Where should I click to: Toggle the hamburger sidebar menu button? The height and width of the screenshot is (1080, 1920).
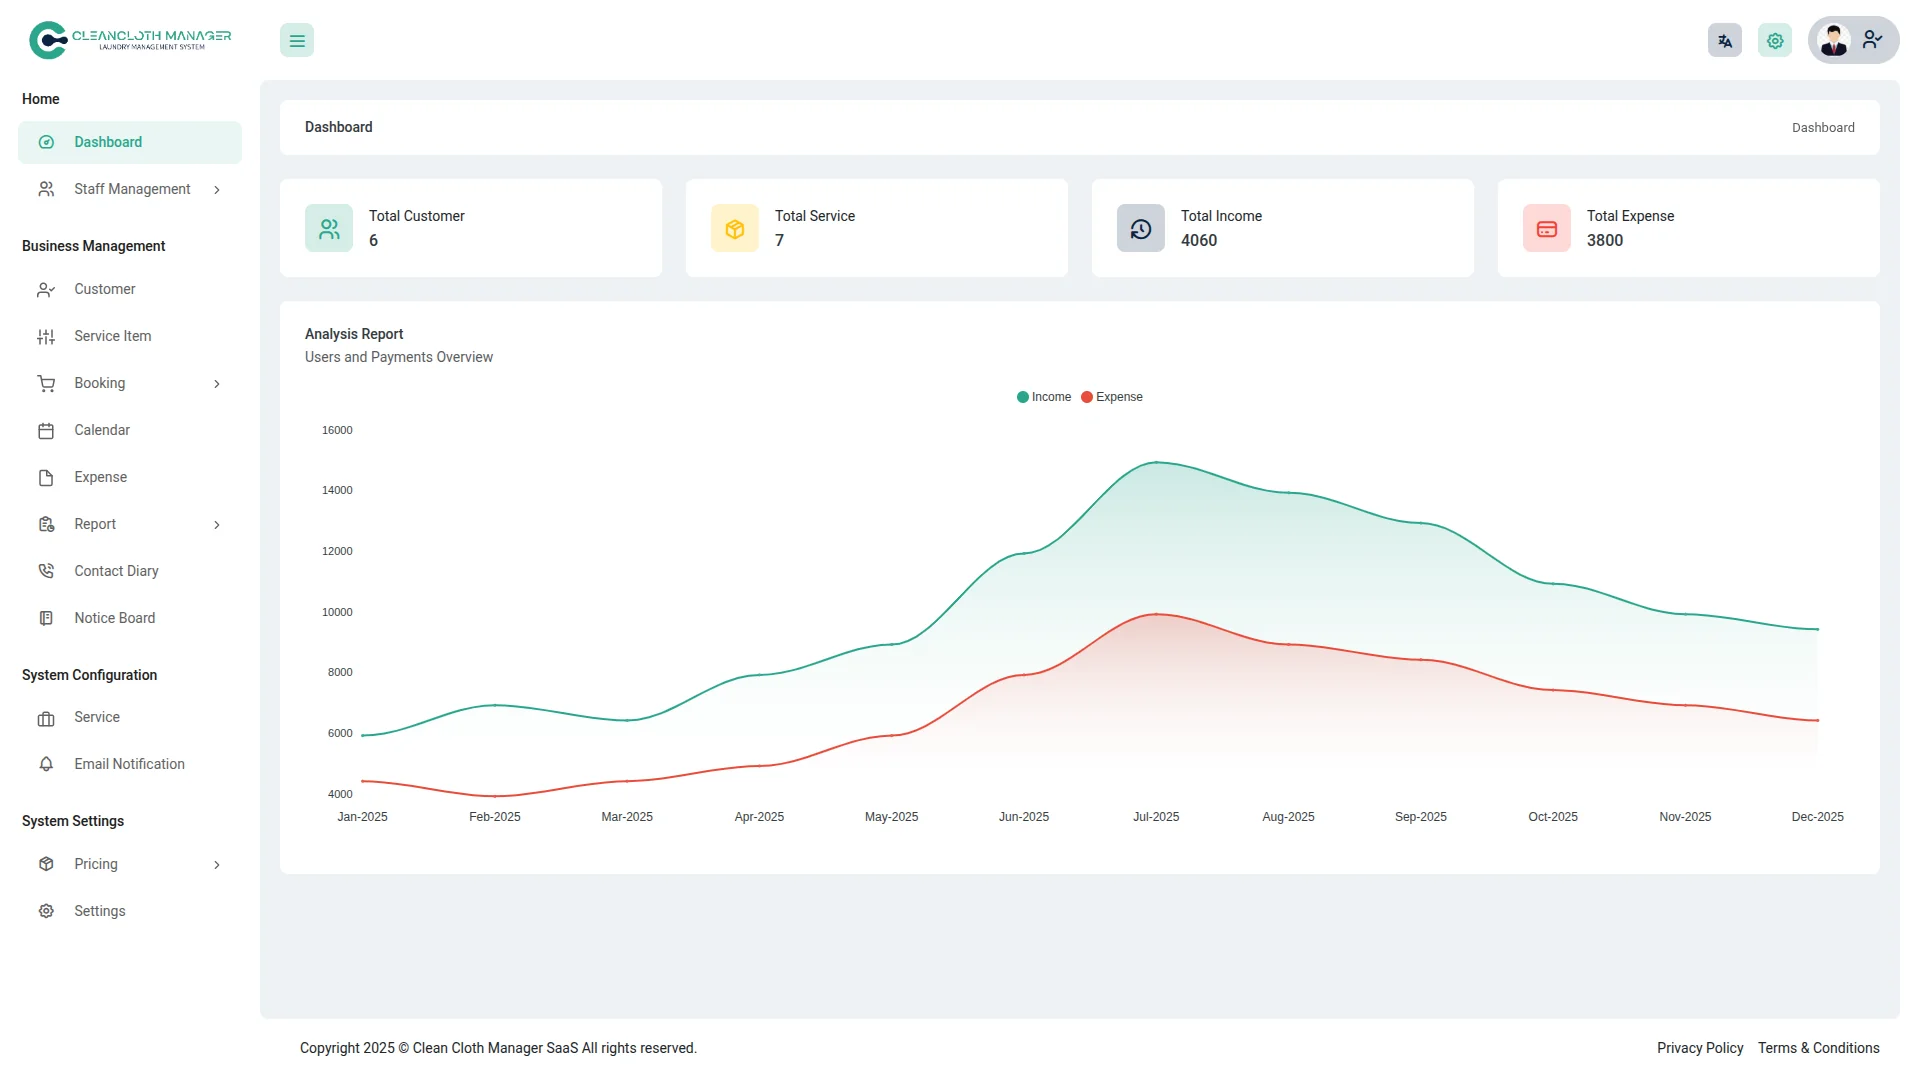point(297,41)
